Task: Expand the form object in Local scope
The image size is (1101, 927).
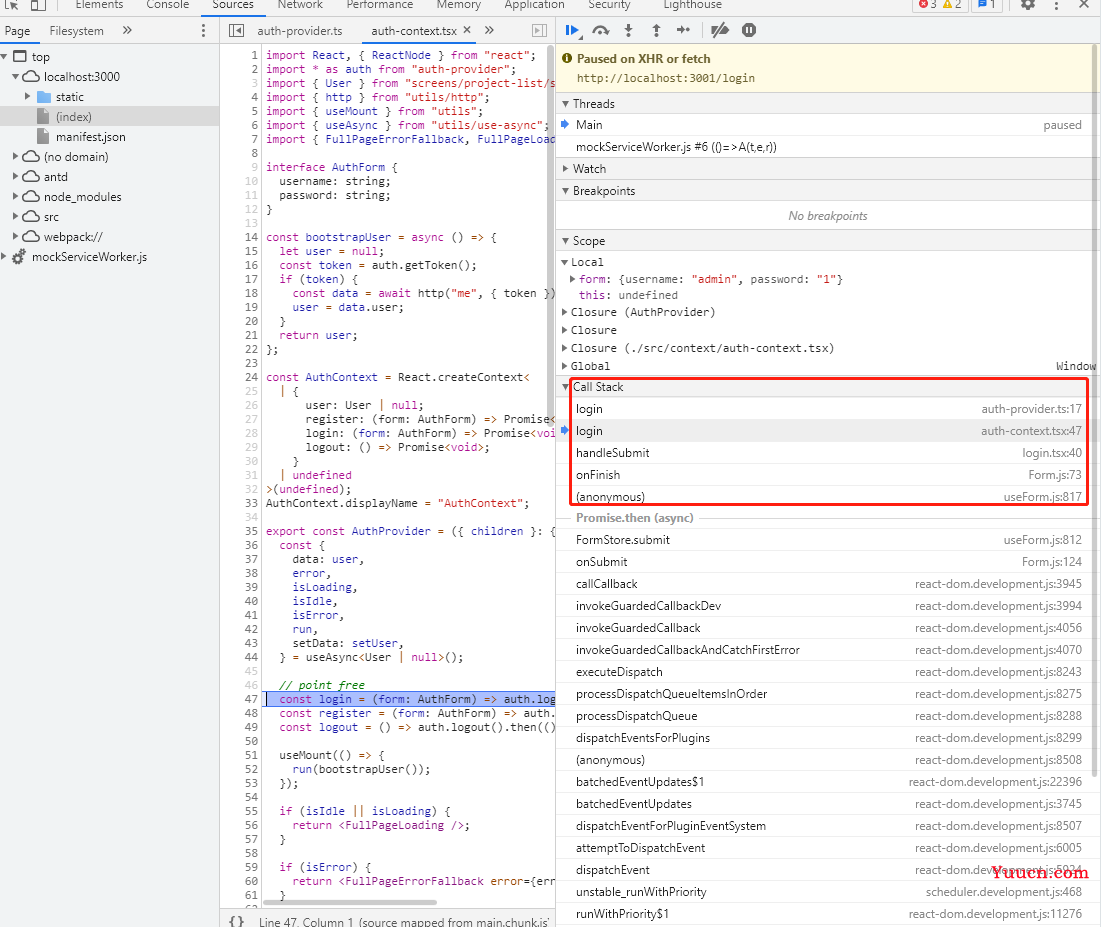Action: (573, 279)
